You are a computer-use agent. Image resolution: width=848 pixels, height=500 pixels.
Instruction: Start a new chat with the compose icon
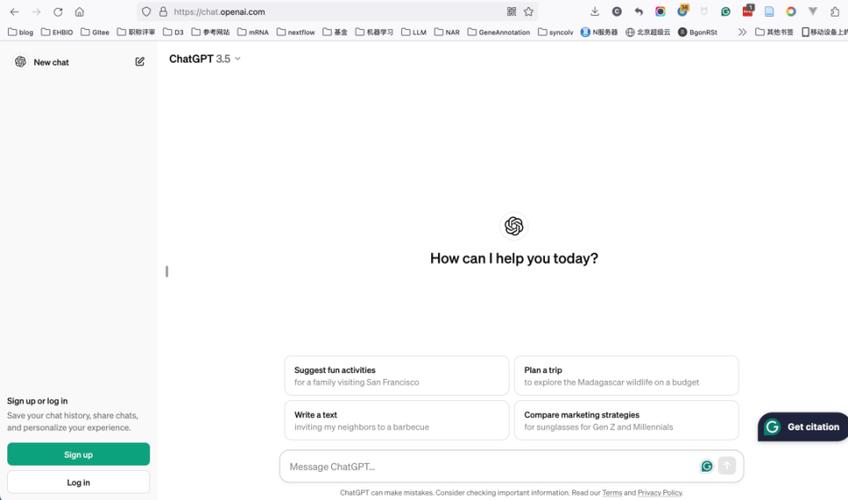[x=140, y=62]
